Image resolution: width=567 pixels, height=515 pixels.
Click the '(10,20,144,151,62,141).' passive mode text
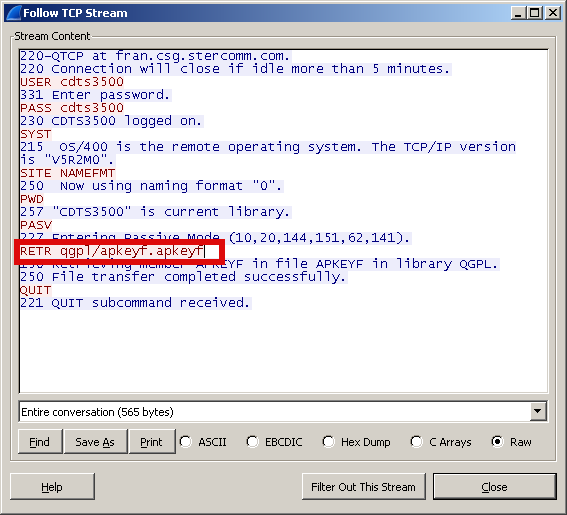[x=319, y=238]
